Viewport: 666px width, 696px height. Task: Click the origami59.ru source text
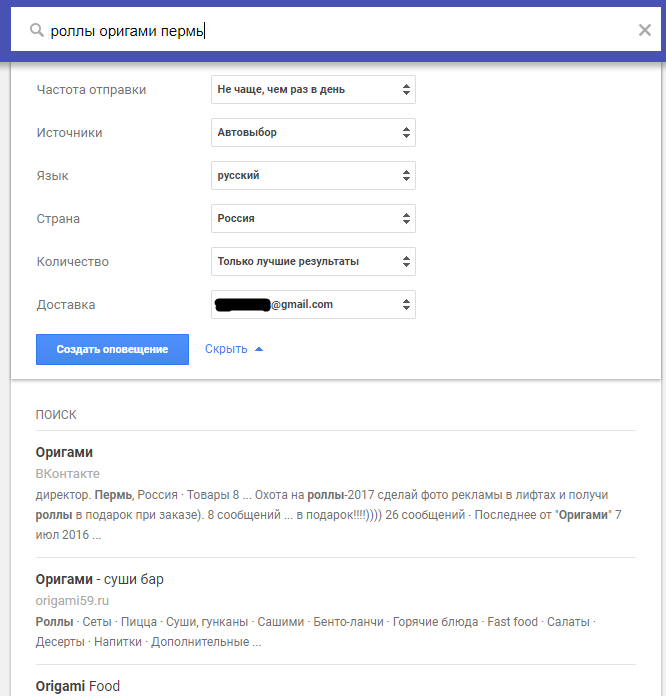[x=72, y=601]
